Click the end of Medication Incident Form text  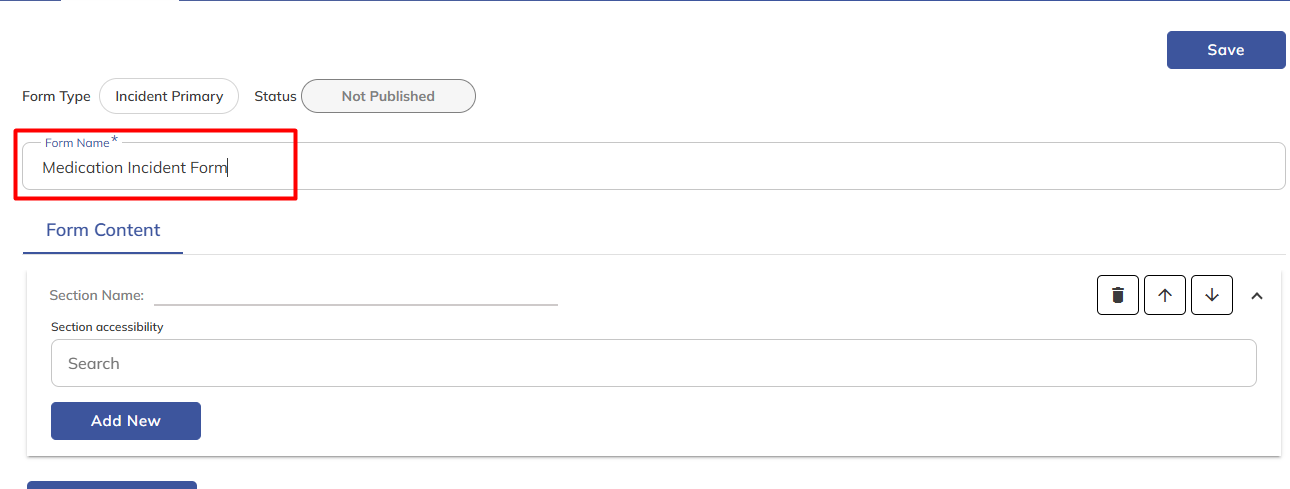pos(227,168)
